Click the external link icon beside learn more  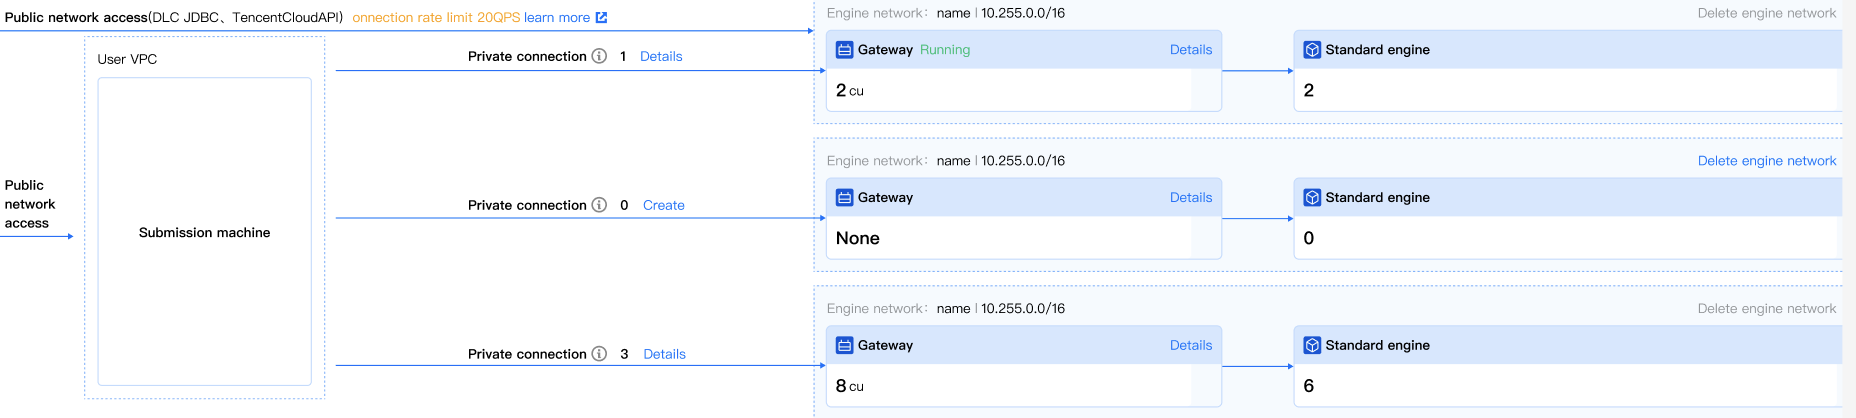[601, 18]
